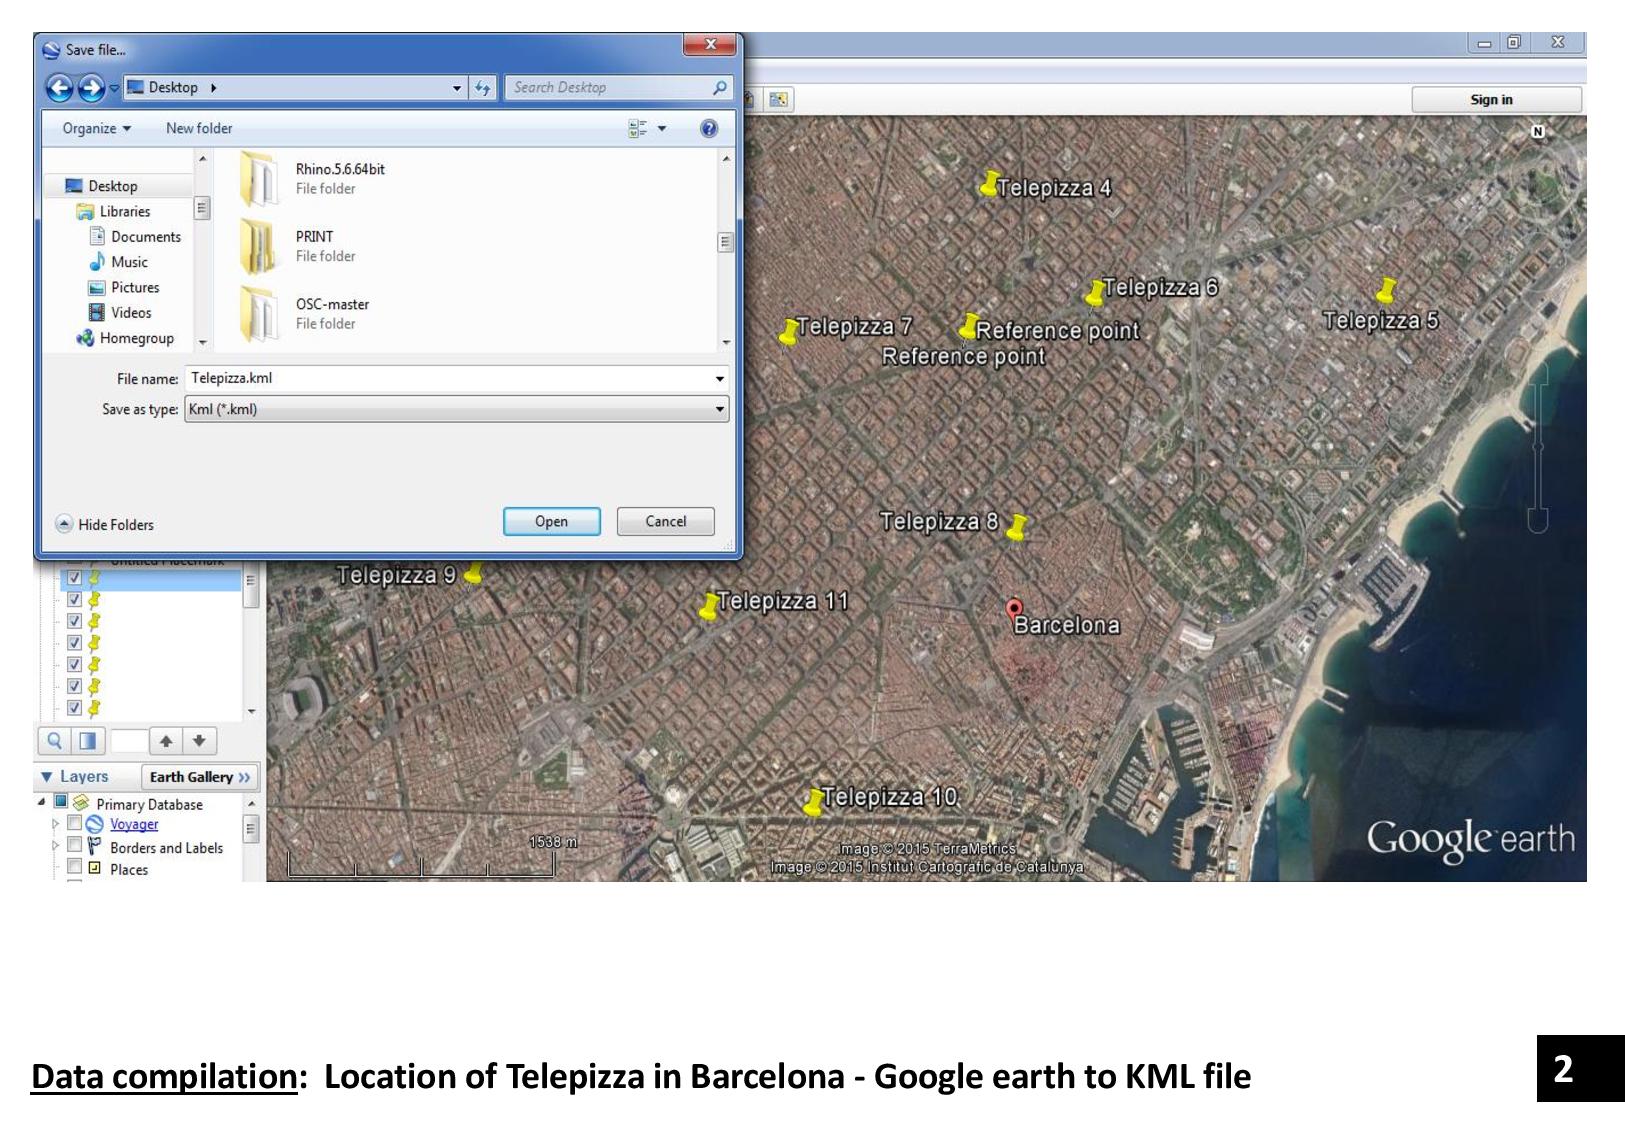This screenshot has width=1625, height=1125.
Task: Collapse the Layers panel triangle
Action: [48, 777]
